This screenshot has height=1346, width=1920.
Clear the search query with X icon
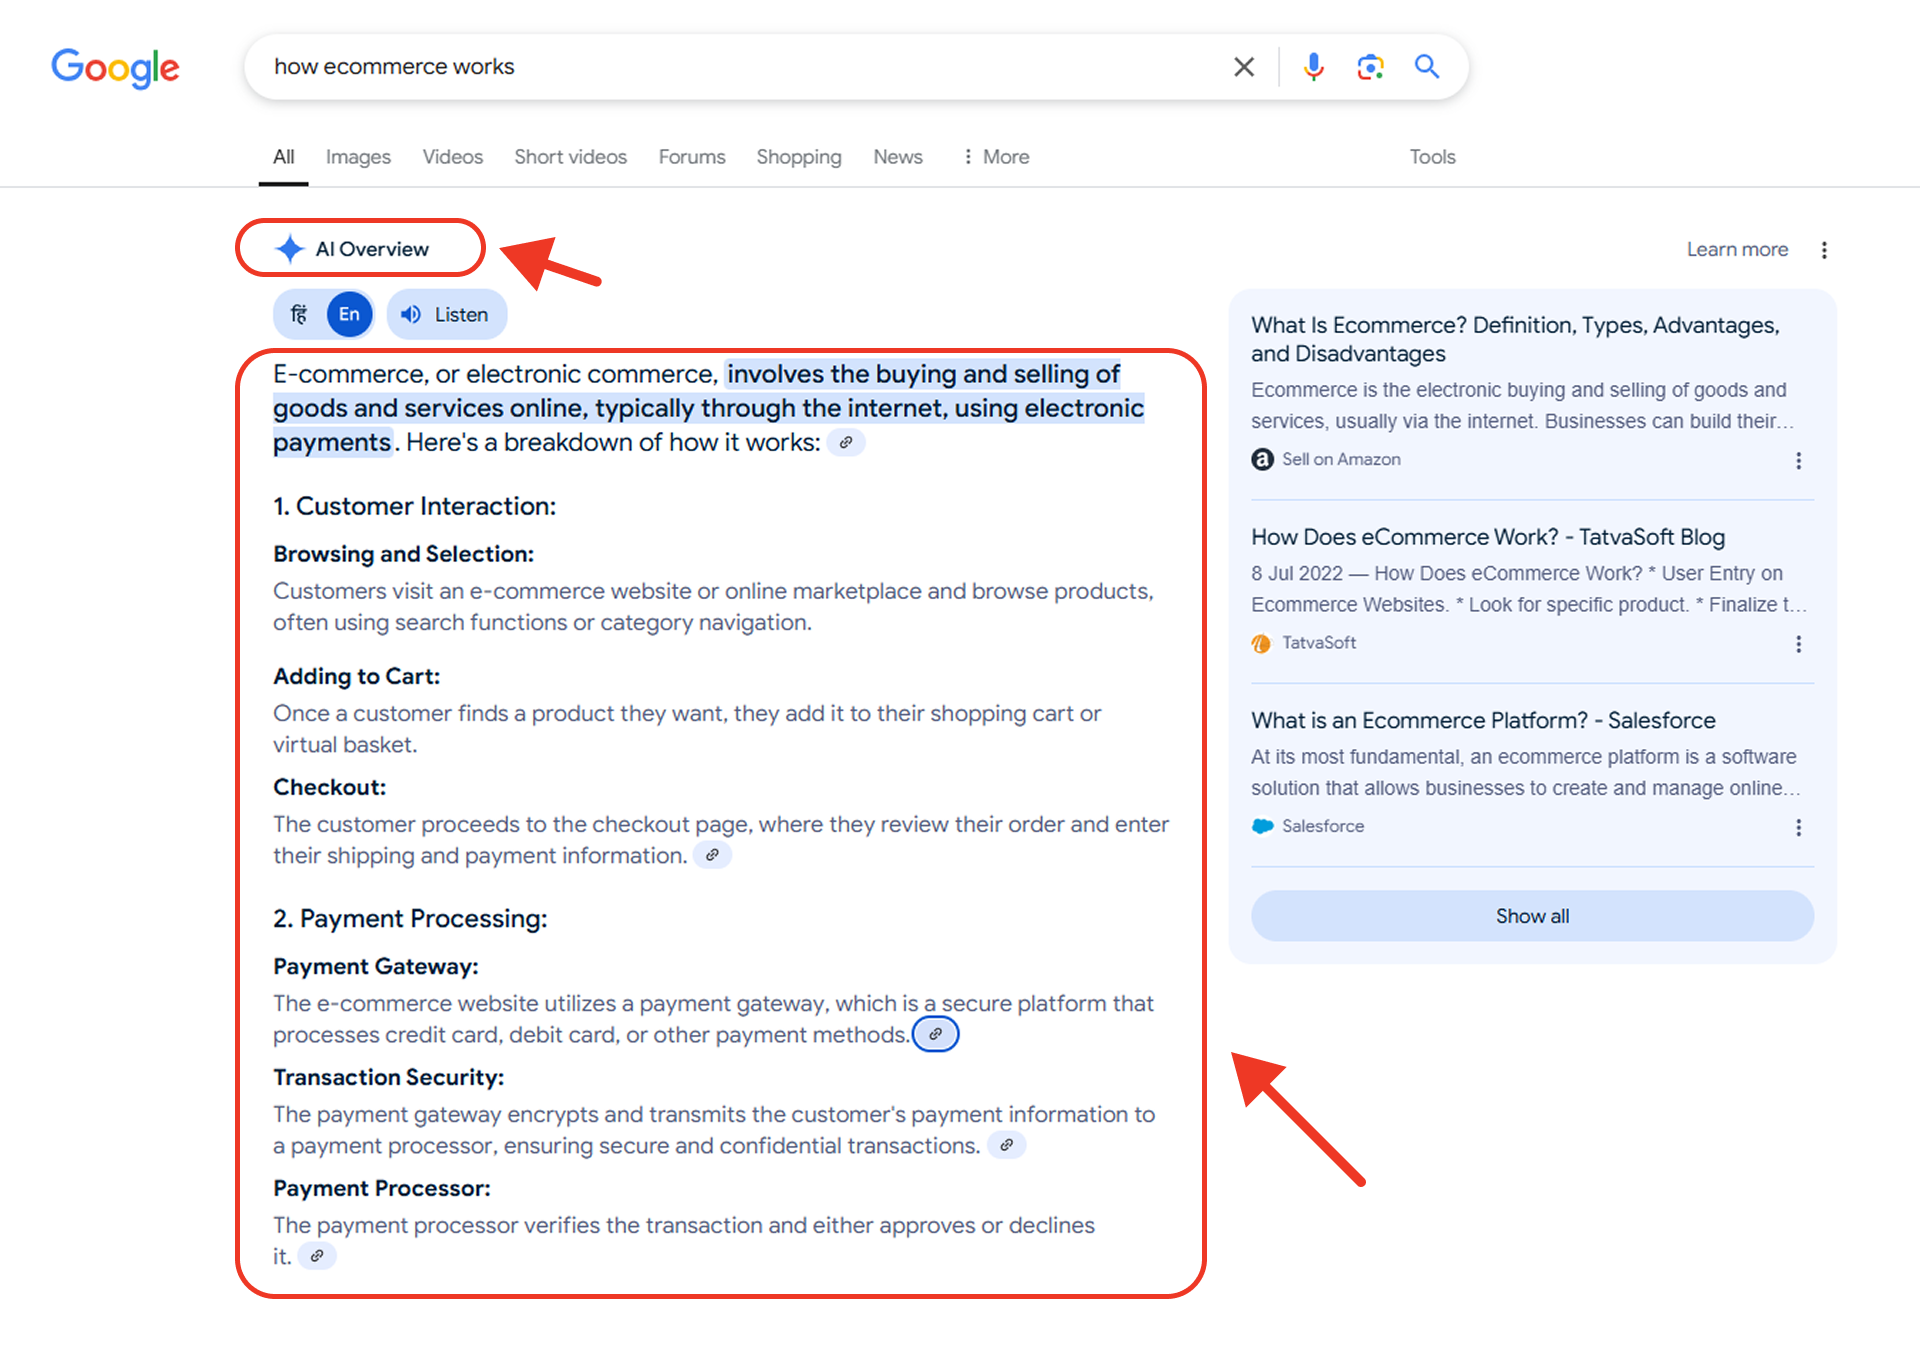[x=1243, y=67]
